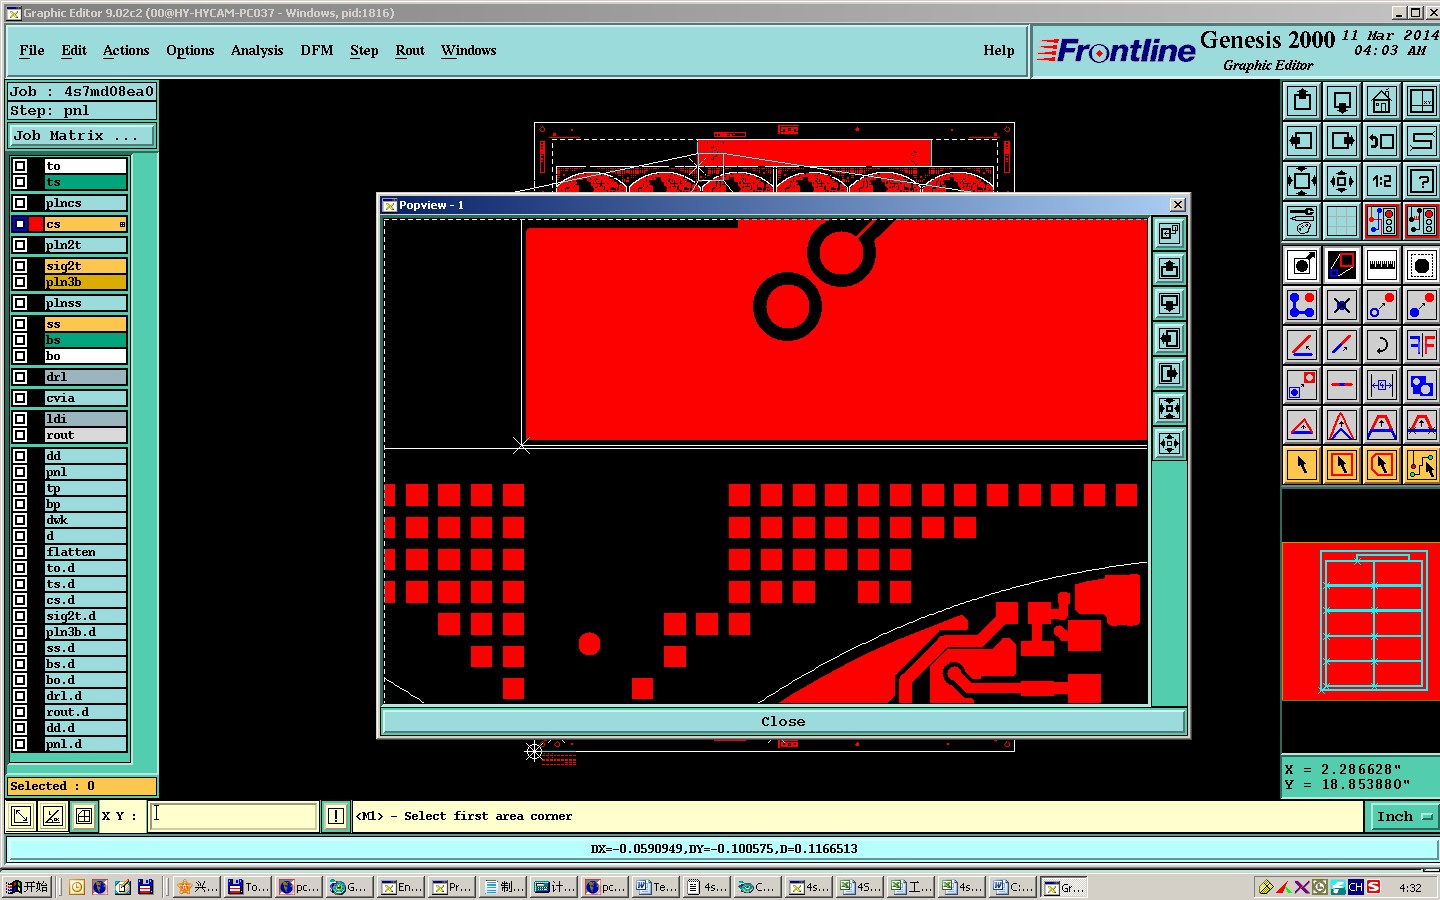Open the 'Te...' taskbar item
This screenshot has height=900, width=1440.
coord(656,887)
